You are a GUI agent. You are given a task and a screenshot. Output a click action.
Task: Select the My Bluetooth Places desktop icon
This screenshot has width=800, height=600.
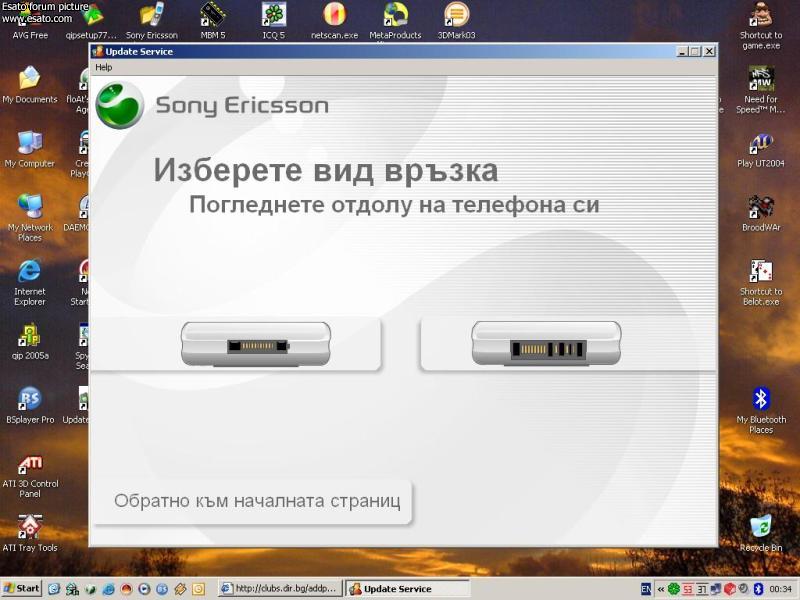[x=761, y=411]
